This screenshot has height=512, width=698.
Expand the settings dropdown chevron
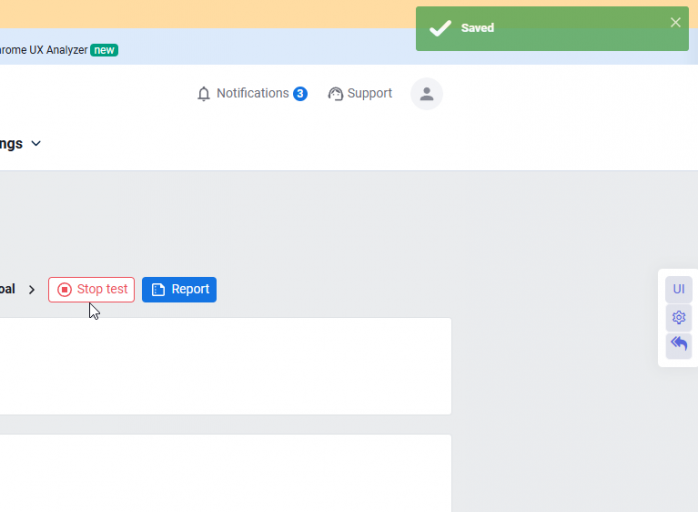point(36,143)
